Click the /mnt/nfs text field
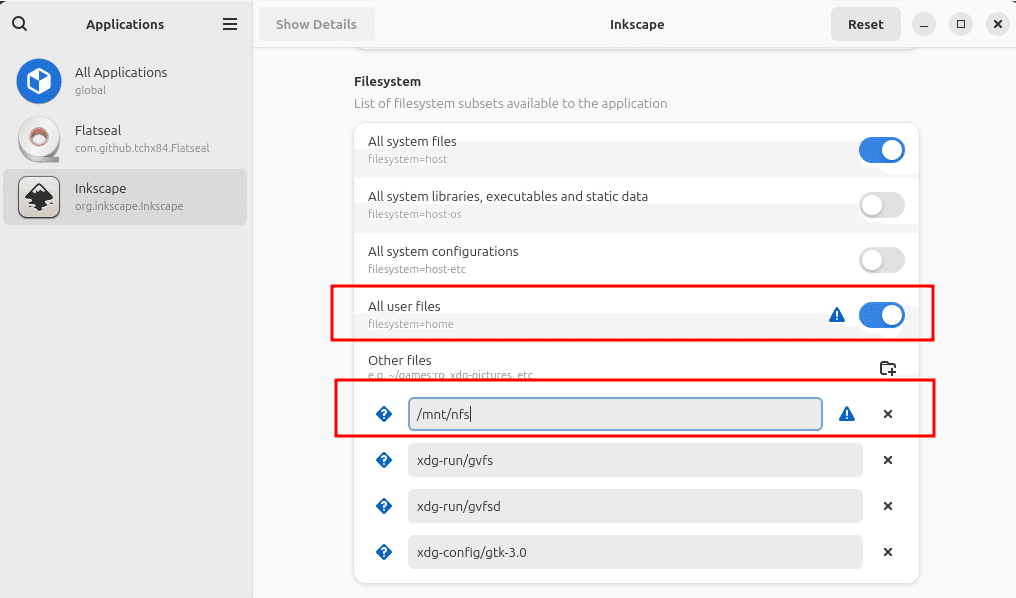This screenshot has width=1016, height=598. (614, 414)
